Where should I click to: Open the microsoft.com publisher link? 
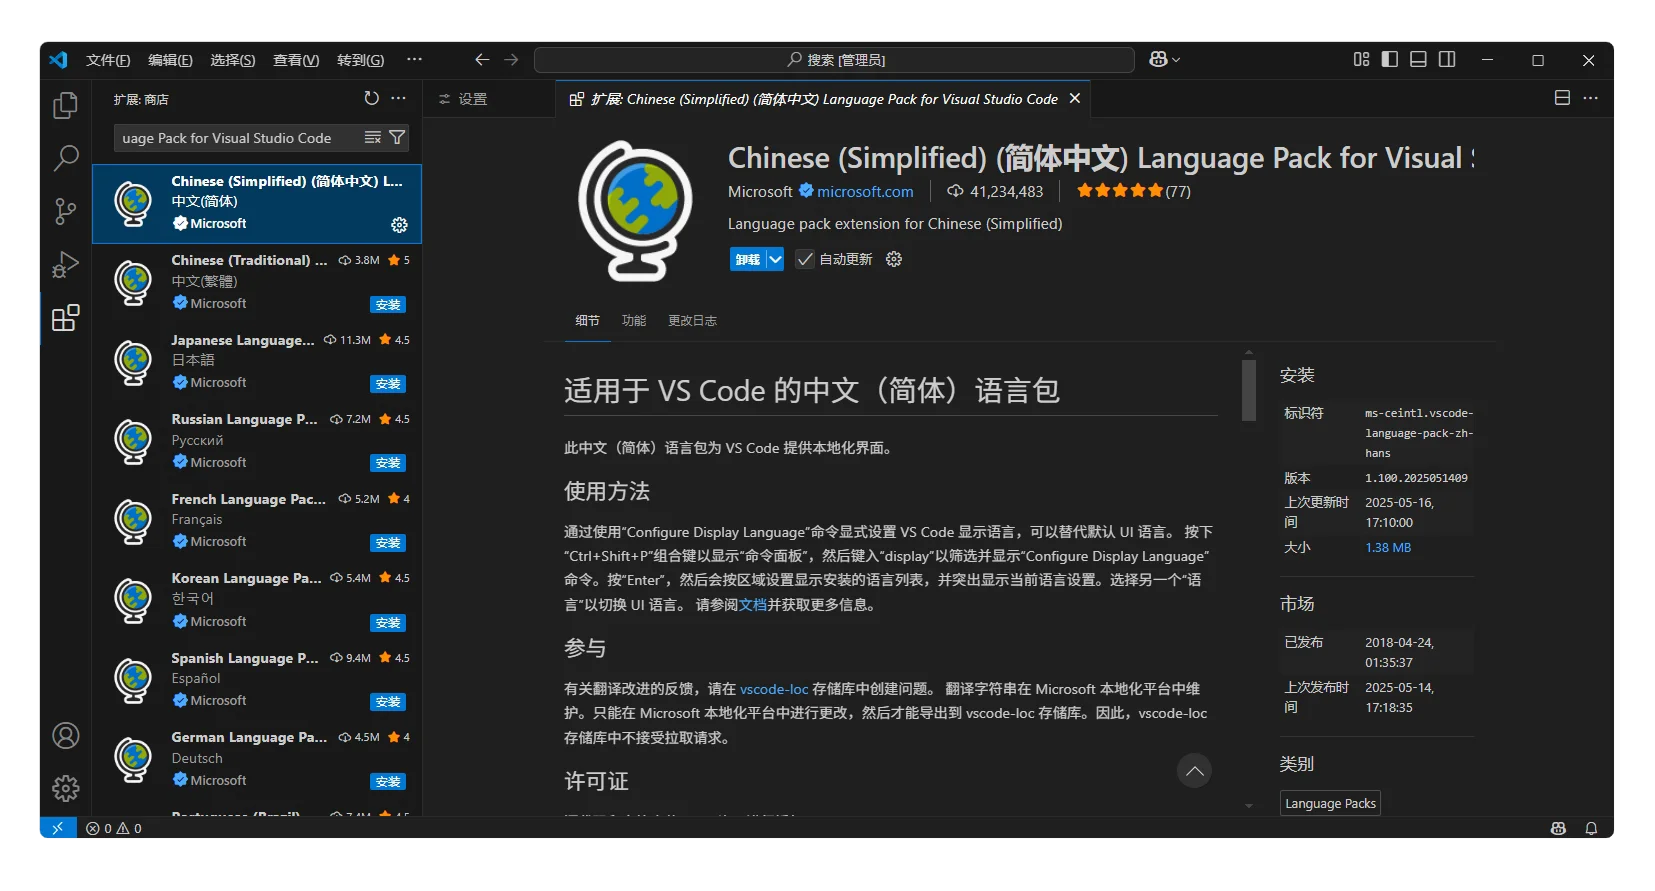tap(865, 191)
